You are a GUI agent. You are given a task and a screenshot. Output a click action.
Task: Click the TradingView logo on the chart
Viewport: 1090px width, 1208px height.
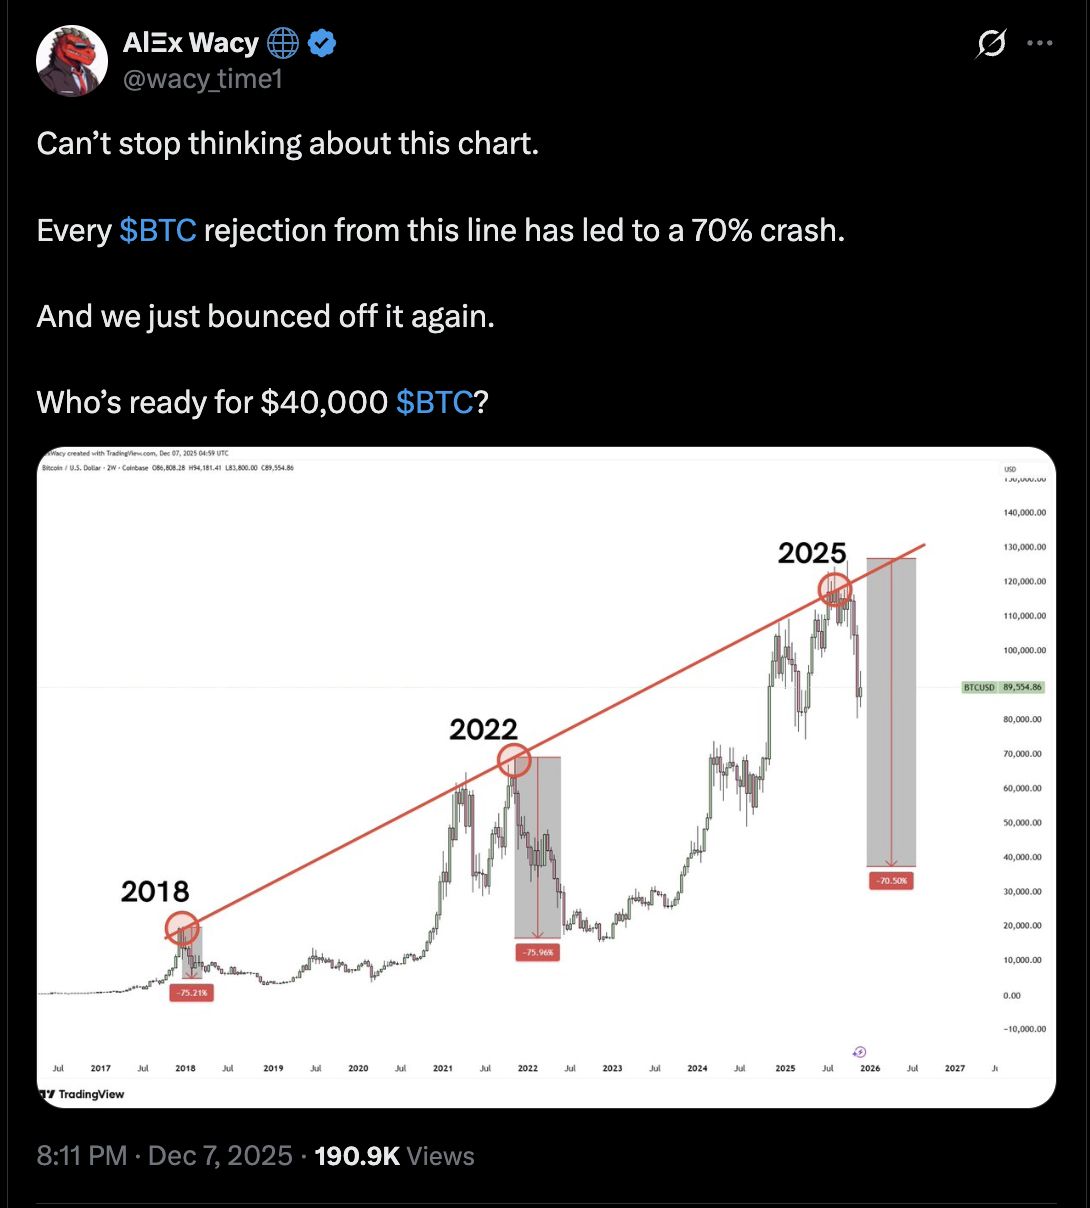coord(80,1094)
